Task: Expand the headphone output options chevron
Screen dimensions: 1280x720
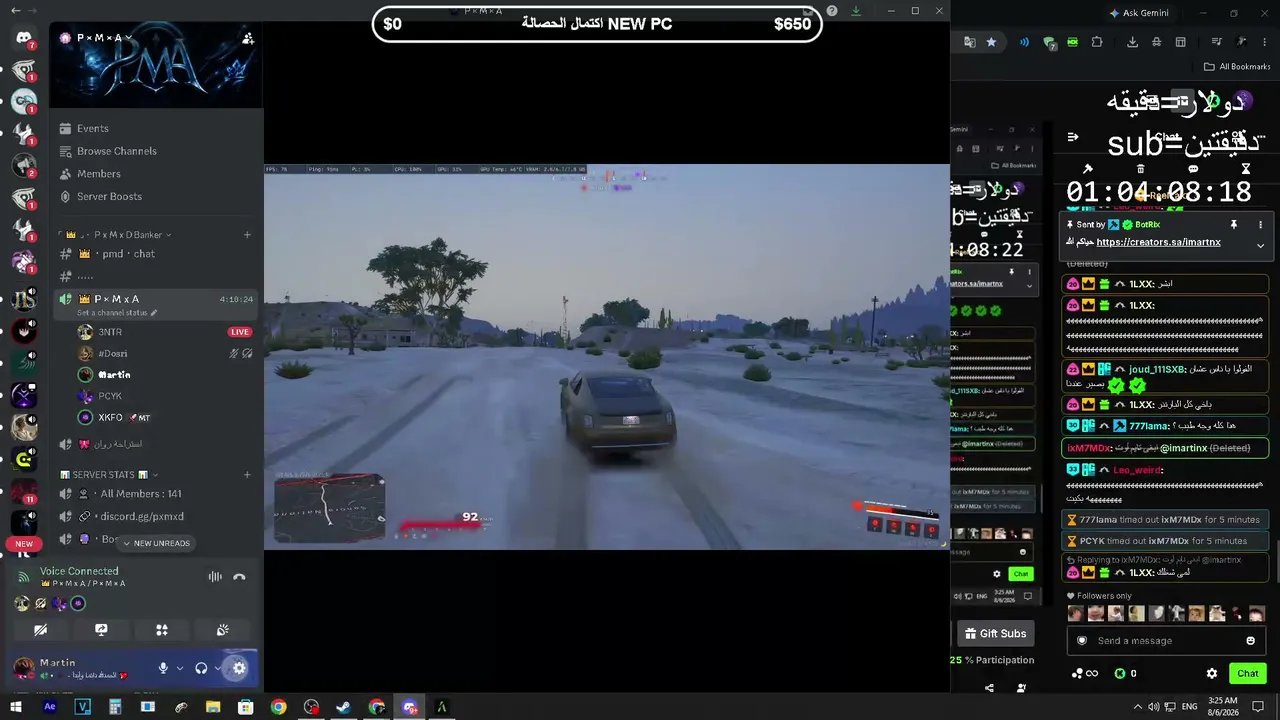Action: tap(217, 668)
